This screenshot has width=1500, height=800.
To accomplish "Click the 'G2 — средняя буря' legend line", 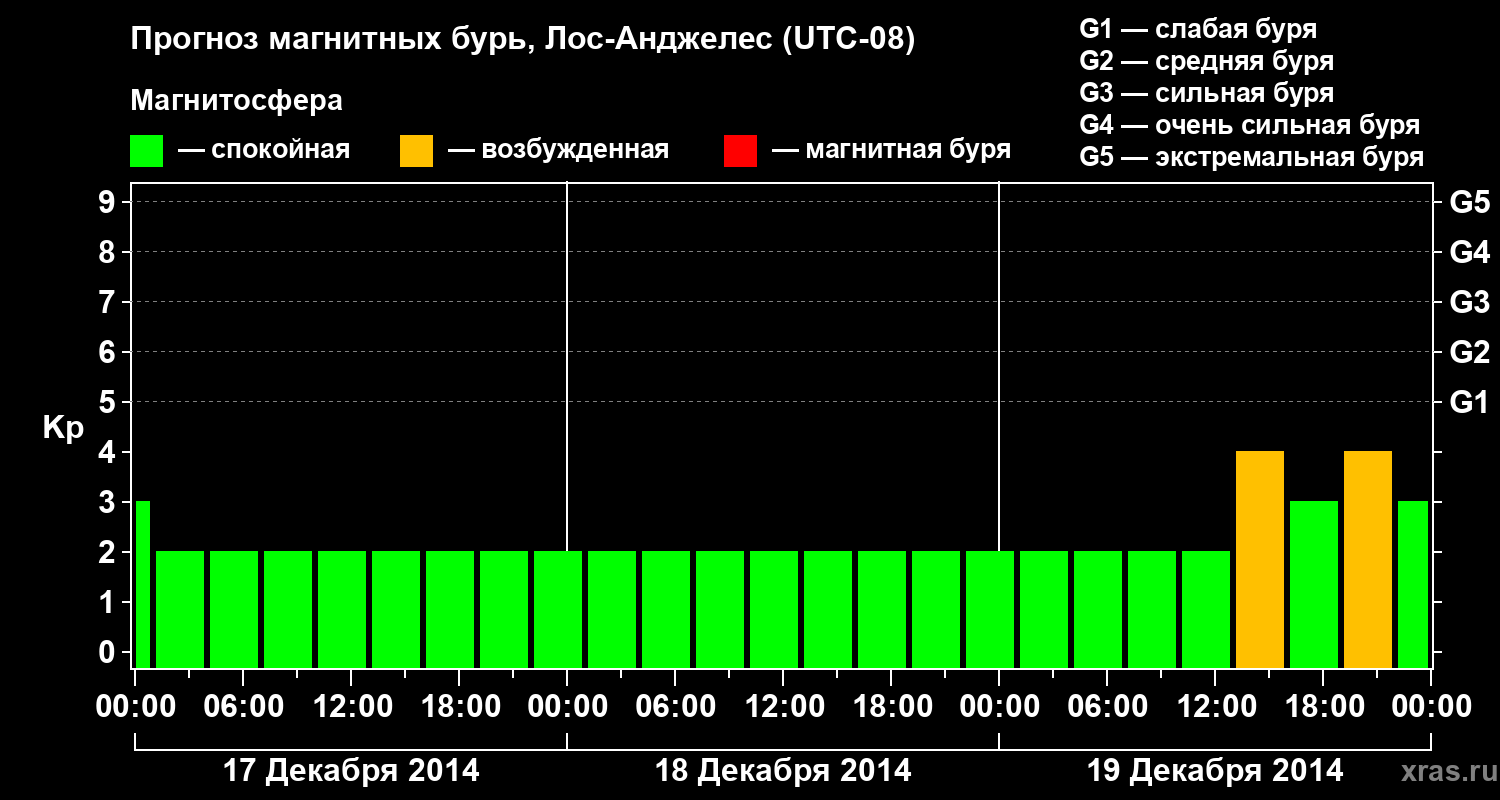I will click(1207, 61).
